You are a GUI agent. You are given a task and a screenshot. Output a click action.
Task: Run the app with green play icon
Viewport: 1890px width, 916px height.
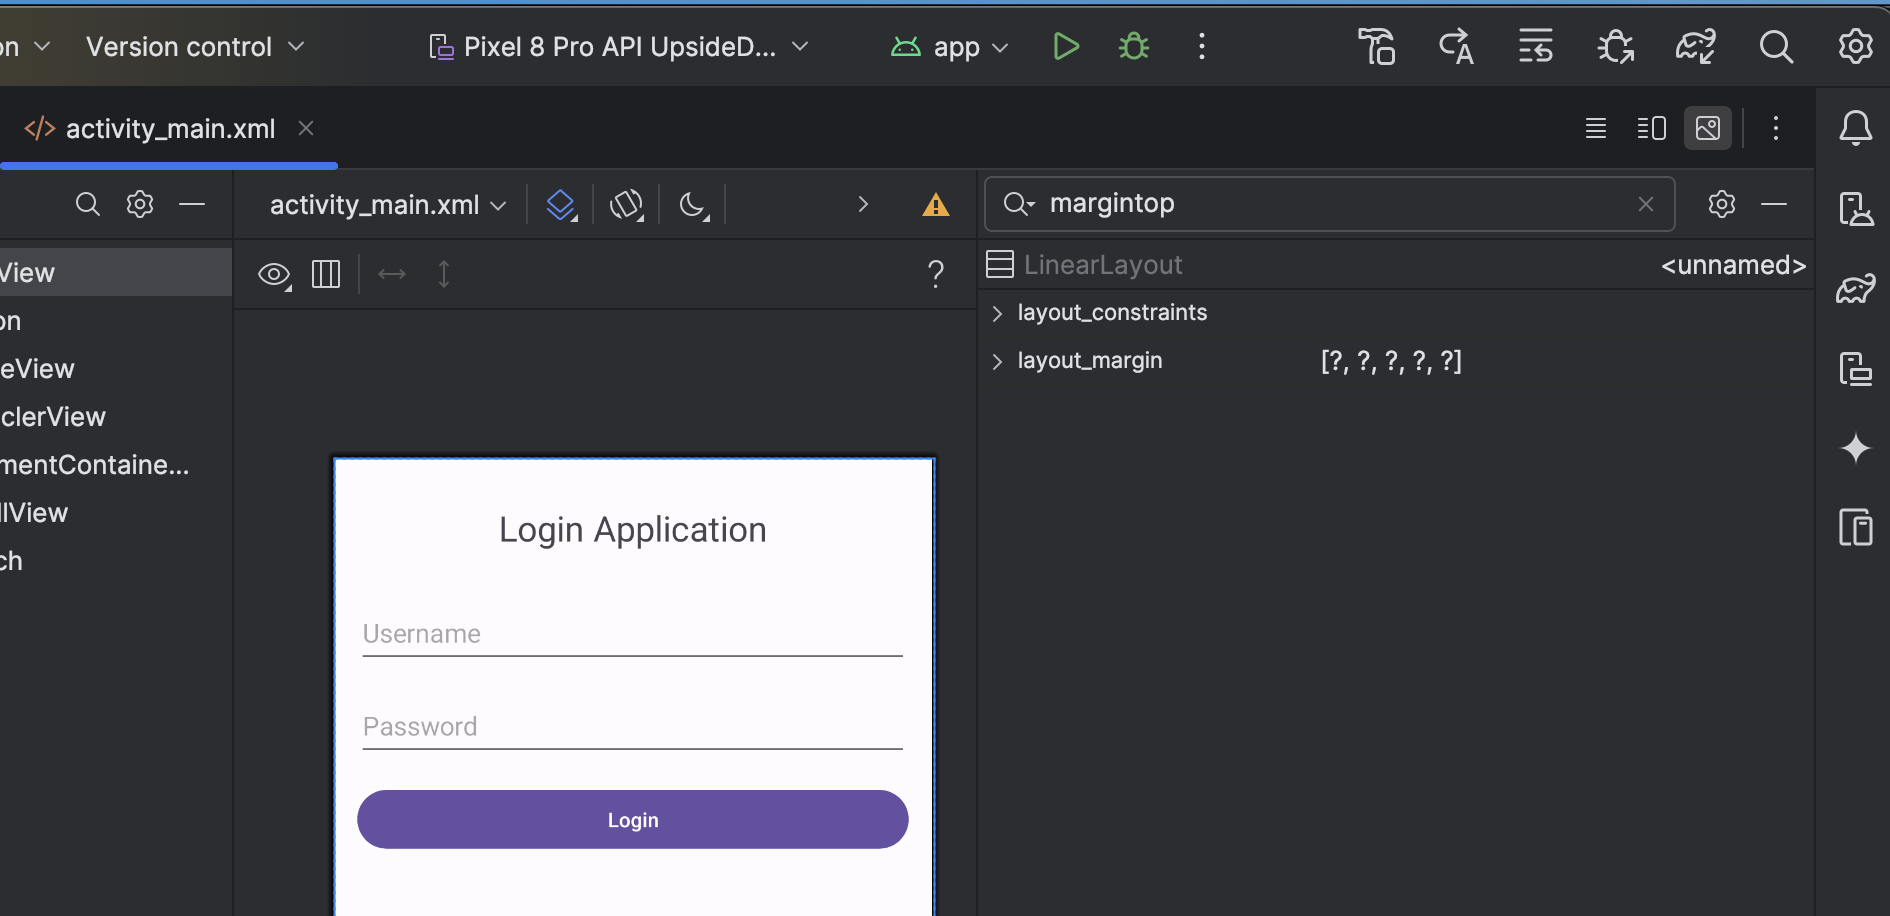pos(1066,46)
